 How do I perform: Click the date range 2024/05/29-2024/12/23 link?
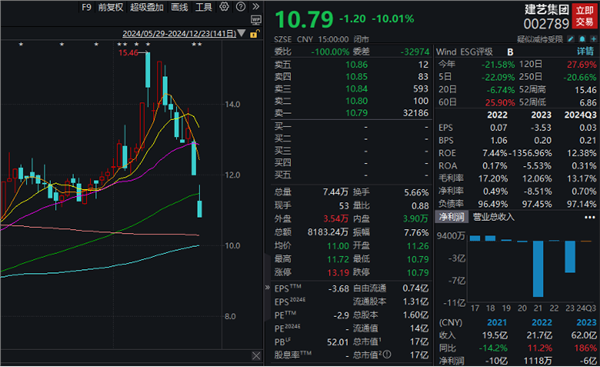point(179,34)
